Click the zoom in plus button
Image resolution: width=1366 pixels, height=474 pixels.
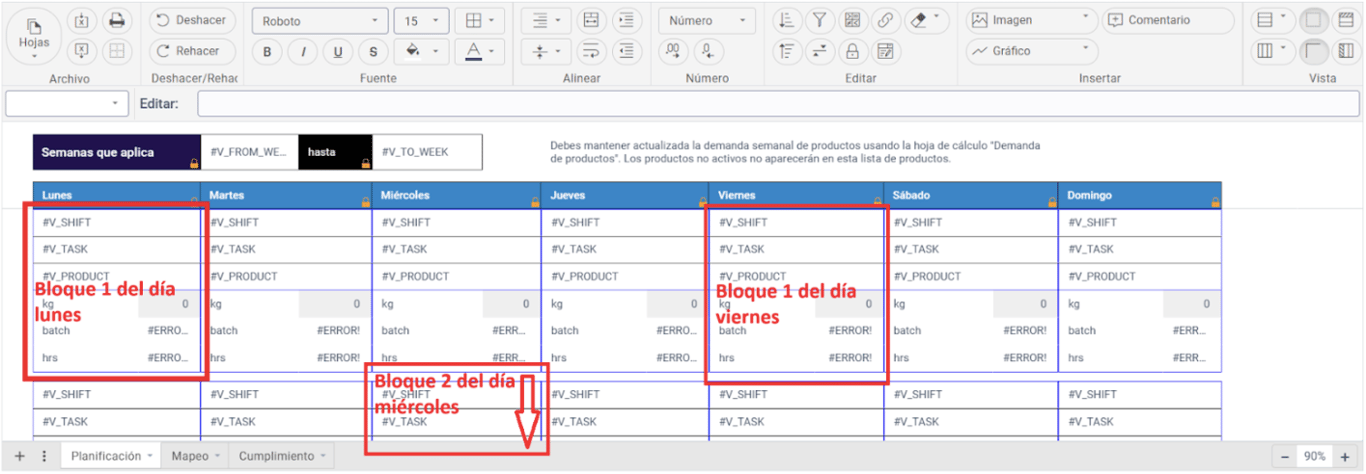[1345, 456]
